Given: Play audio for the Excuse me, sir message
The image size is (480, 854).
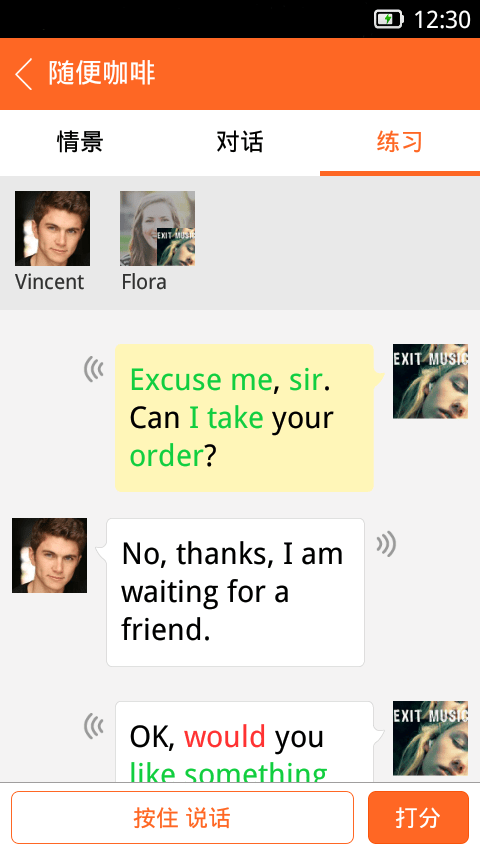Looking at the screenshot, I should (94, 369).
